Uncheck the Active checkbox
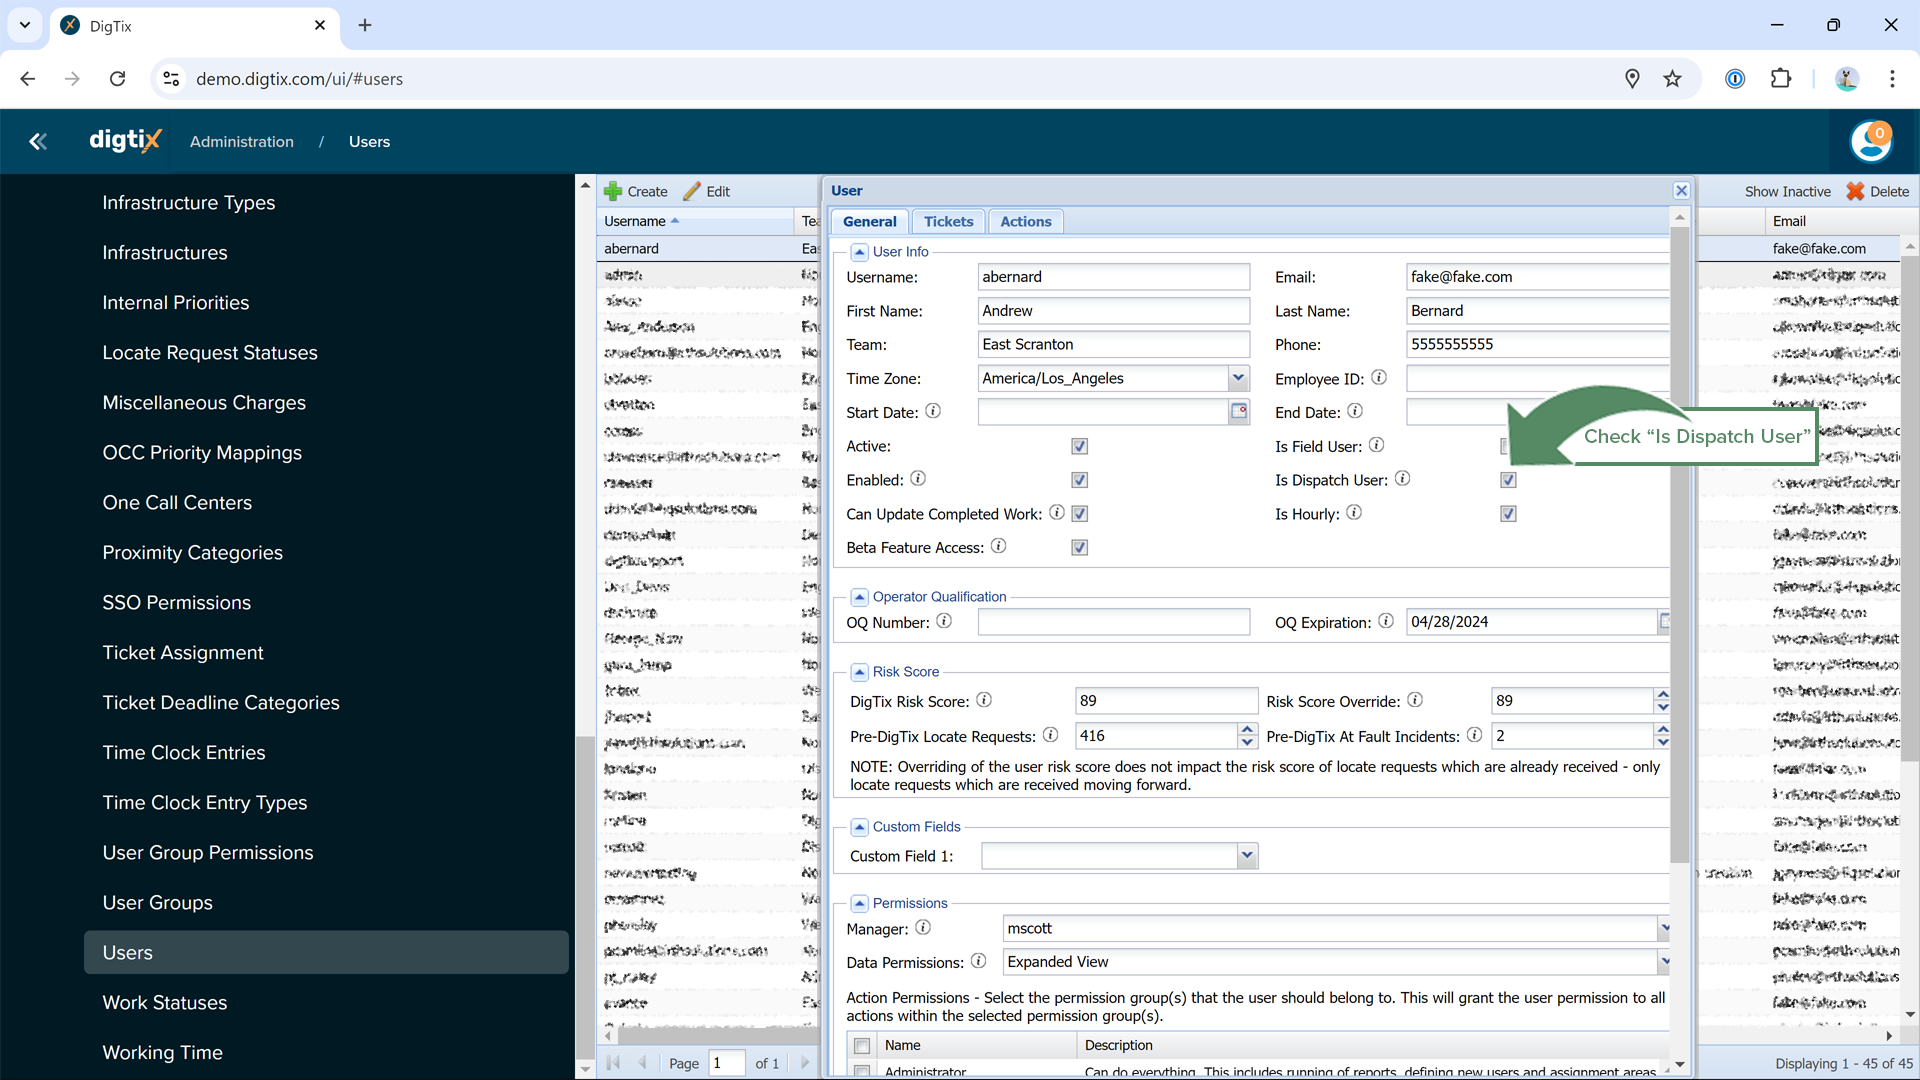This screenshot has height=1080, width=1920. click(x=1079, y=446)
